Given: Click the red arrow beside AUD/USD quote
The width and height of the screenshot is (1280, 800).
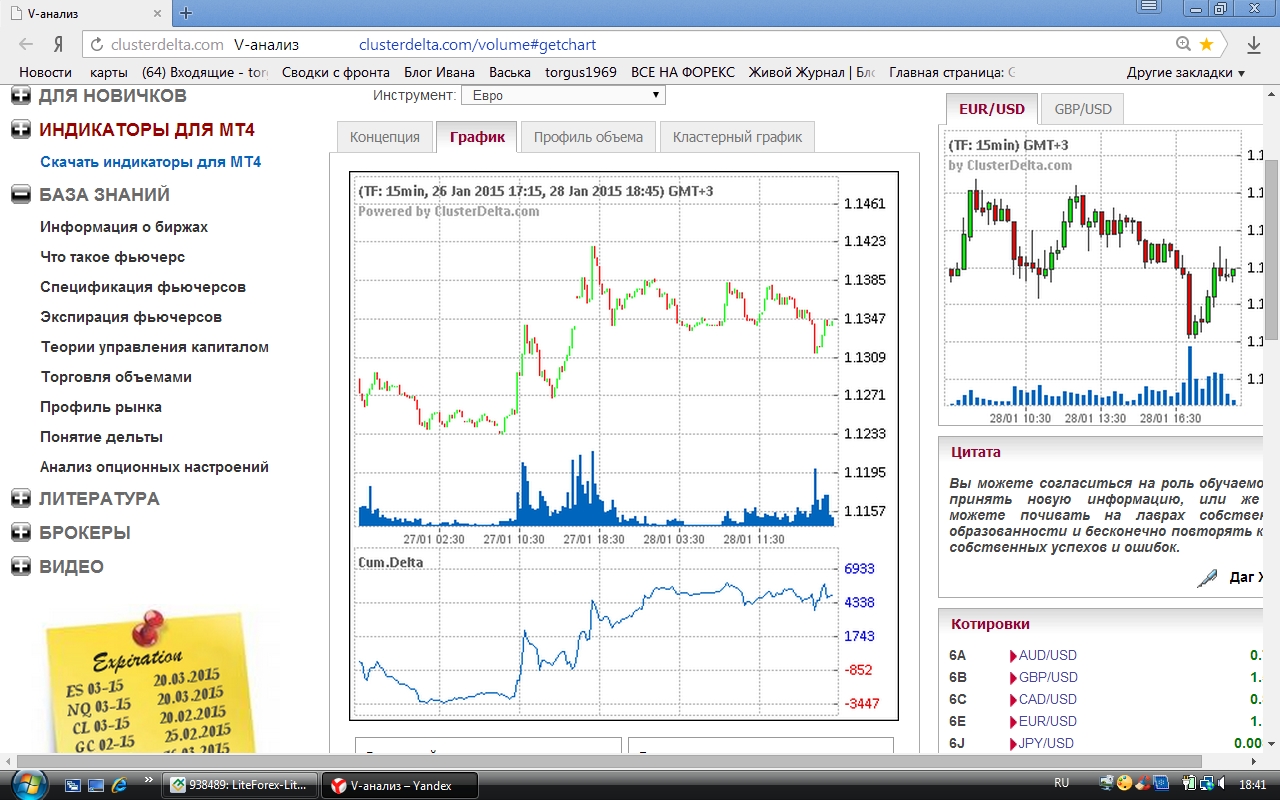Looking at the screenshot, I should (1013, 655).
